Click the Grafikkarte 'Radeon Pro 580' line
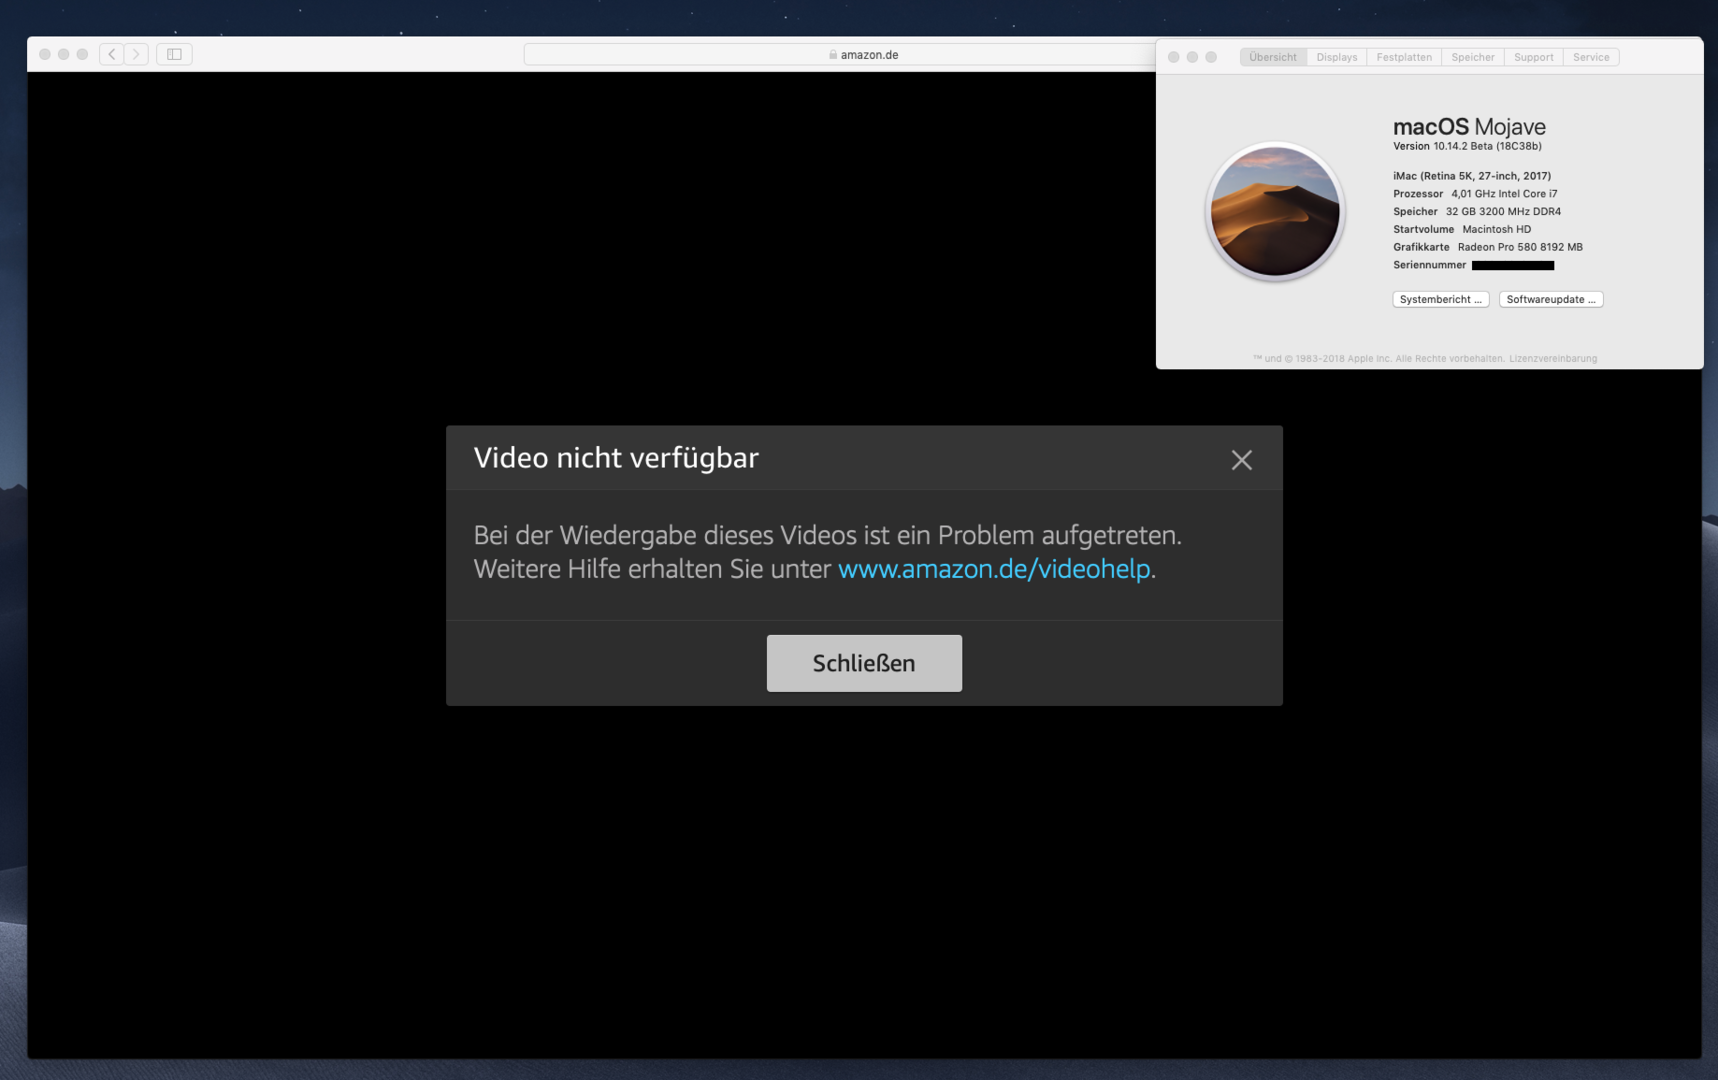 [1488, 247]
